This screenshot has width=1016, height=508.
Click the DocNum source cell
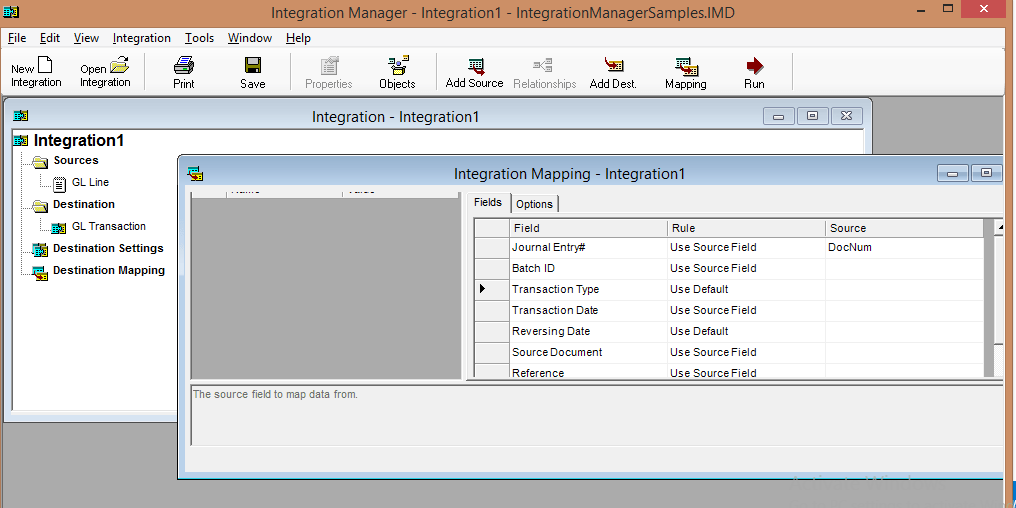pyautogui.click(x=905, y=248)
